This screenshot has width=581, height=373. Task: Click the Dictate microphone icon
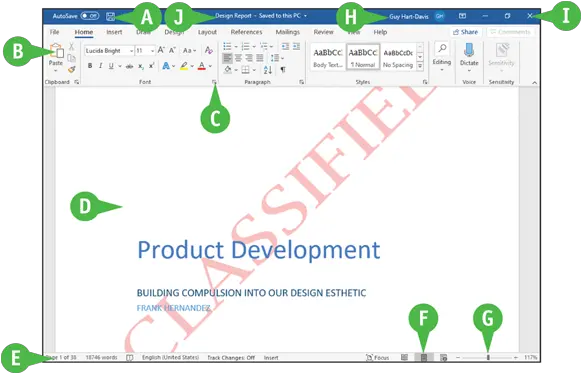tap(469, 50)
